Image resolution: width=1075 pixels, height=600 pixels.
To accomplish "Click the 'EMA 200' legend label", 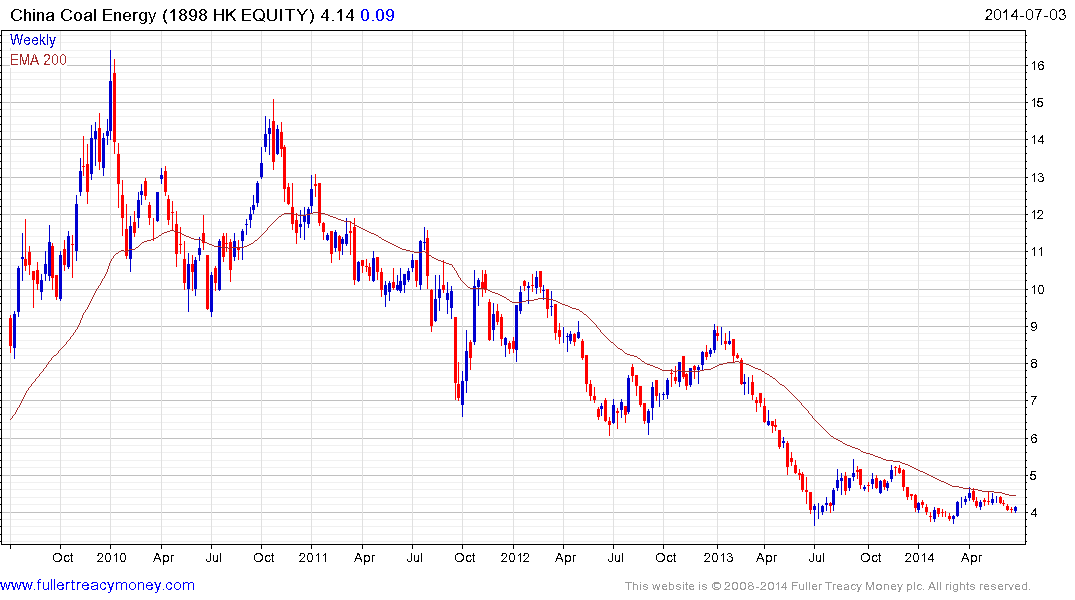I will [38, 60].
